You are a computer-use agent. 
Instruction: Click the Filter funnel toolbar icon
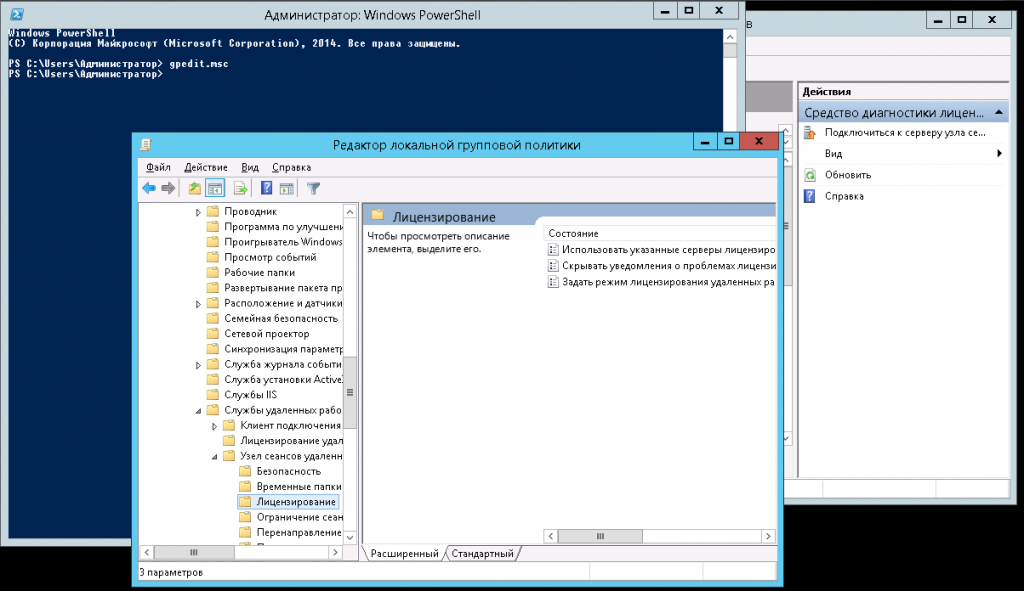313,188
